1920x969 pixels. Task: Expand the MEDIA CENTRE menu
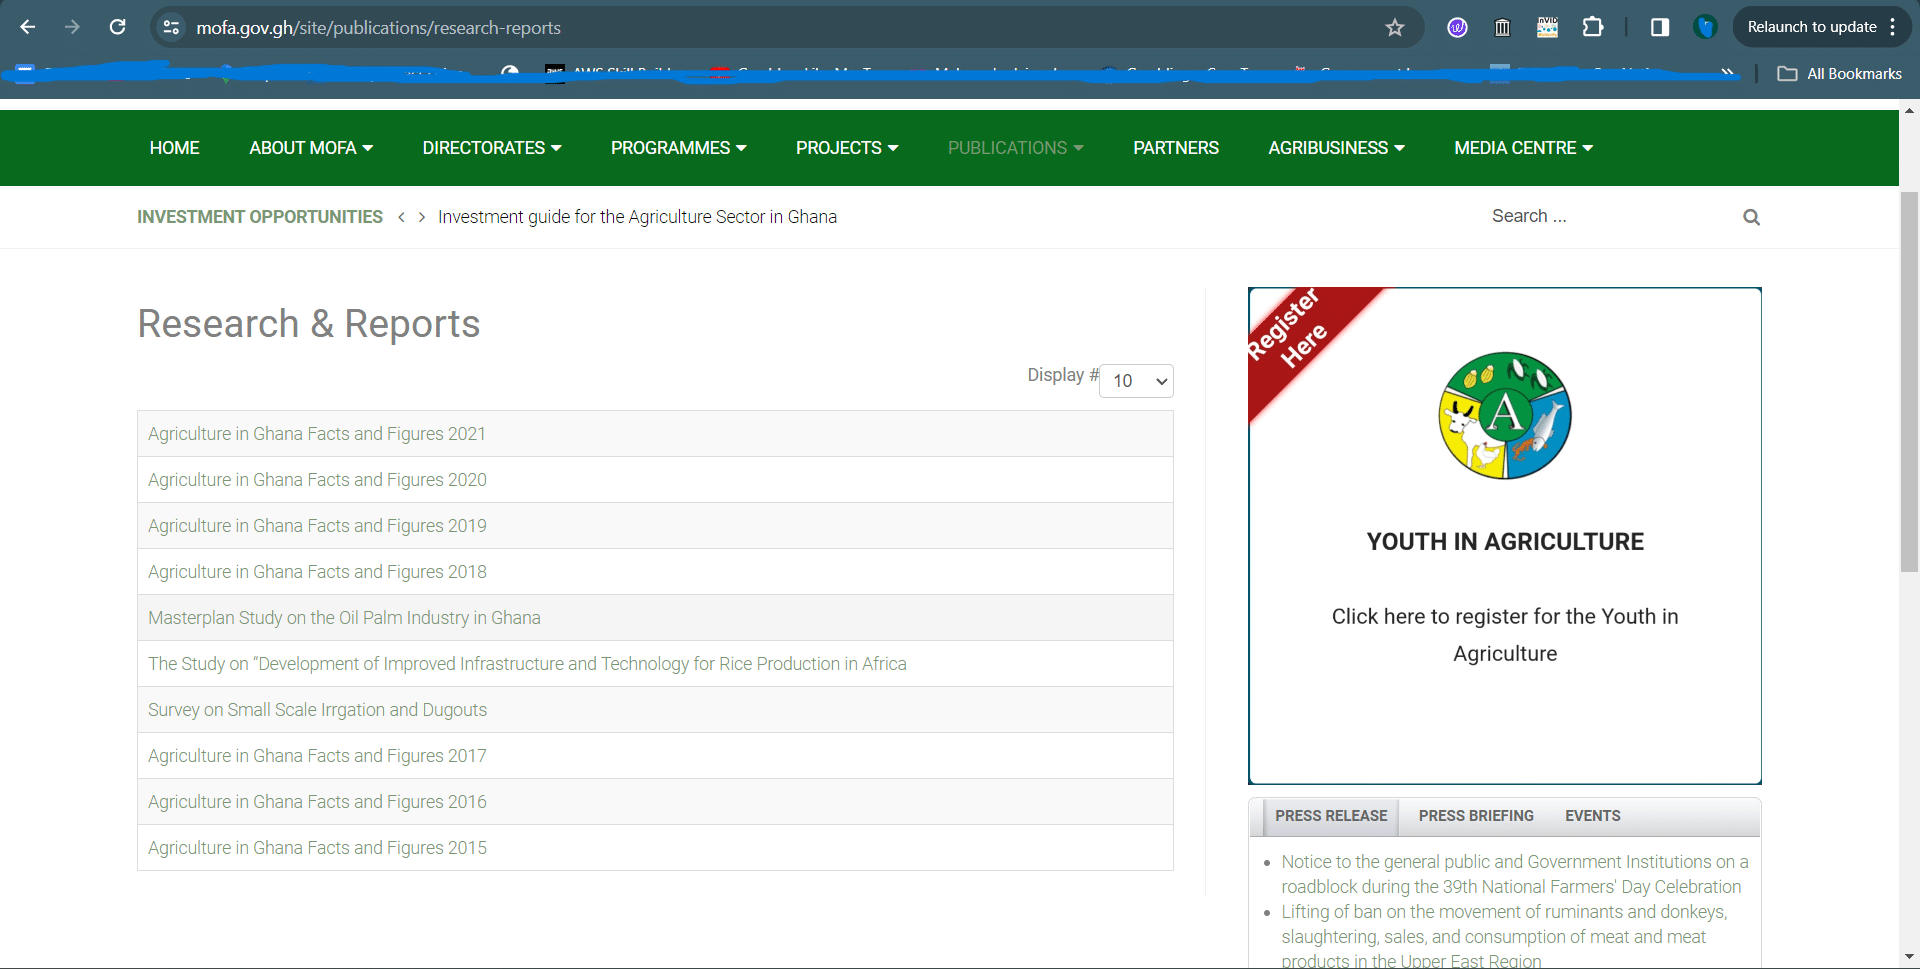1523,148
